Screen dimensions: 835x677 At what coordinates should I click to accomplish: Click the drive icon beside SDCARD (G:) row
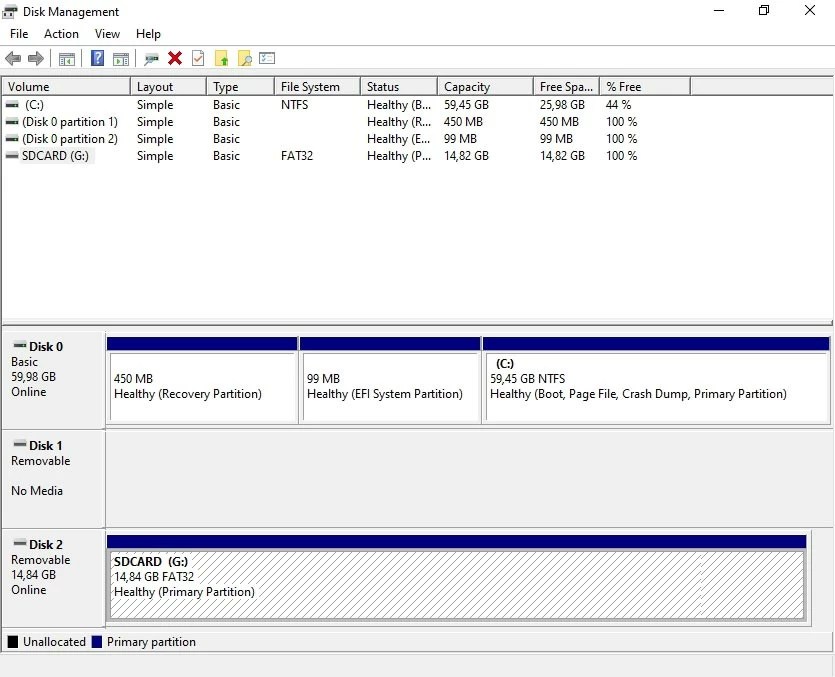click(x=12, y=156)
